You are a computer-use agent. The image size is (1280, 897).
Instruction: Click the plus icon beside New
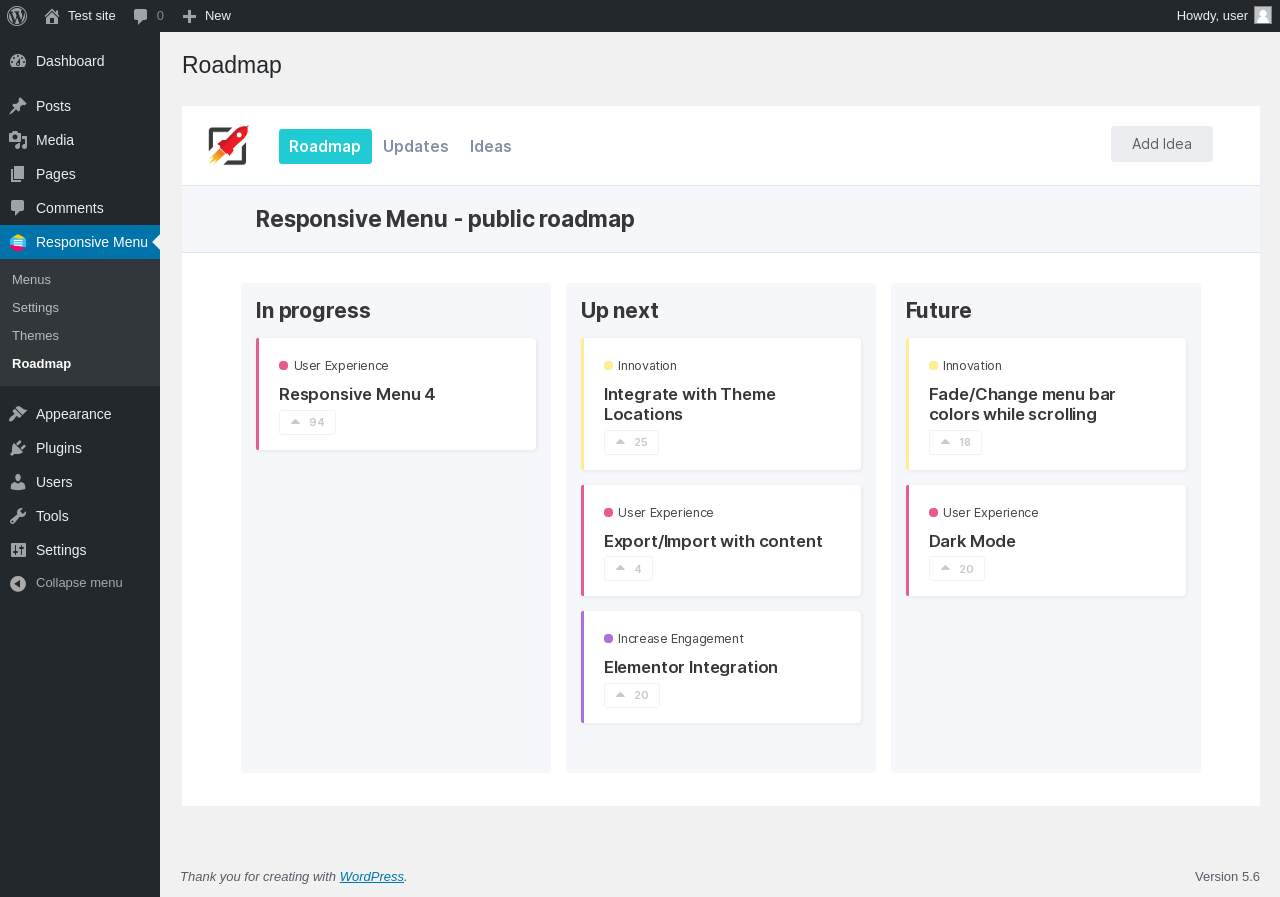click(x=189, y=16)
